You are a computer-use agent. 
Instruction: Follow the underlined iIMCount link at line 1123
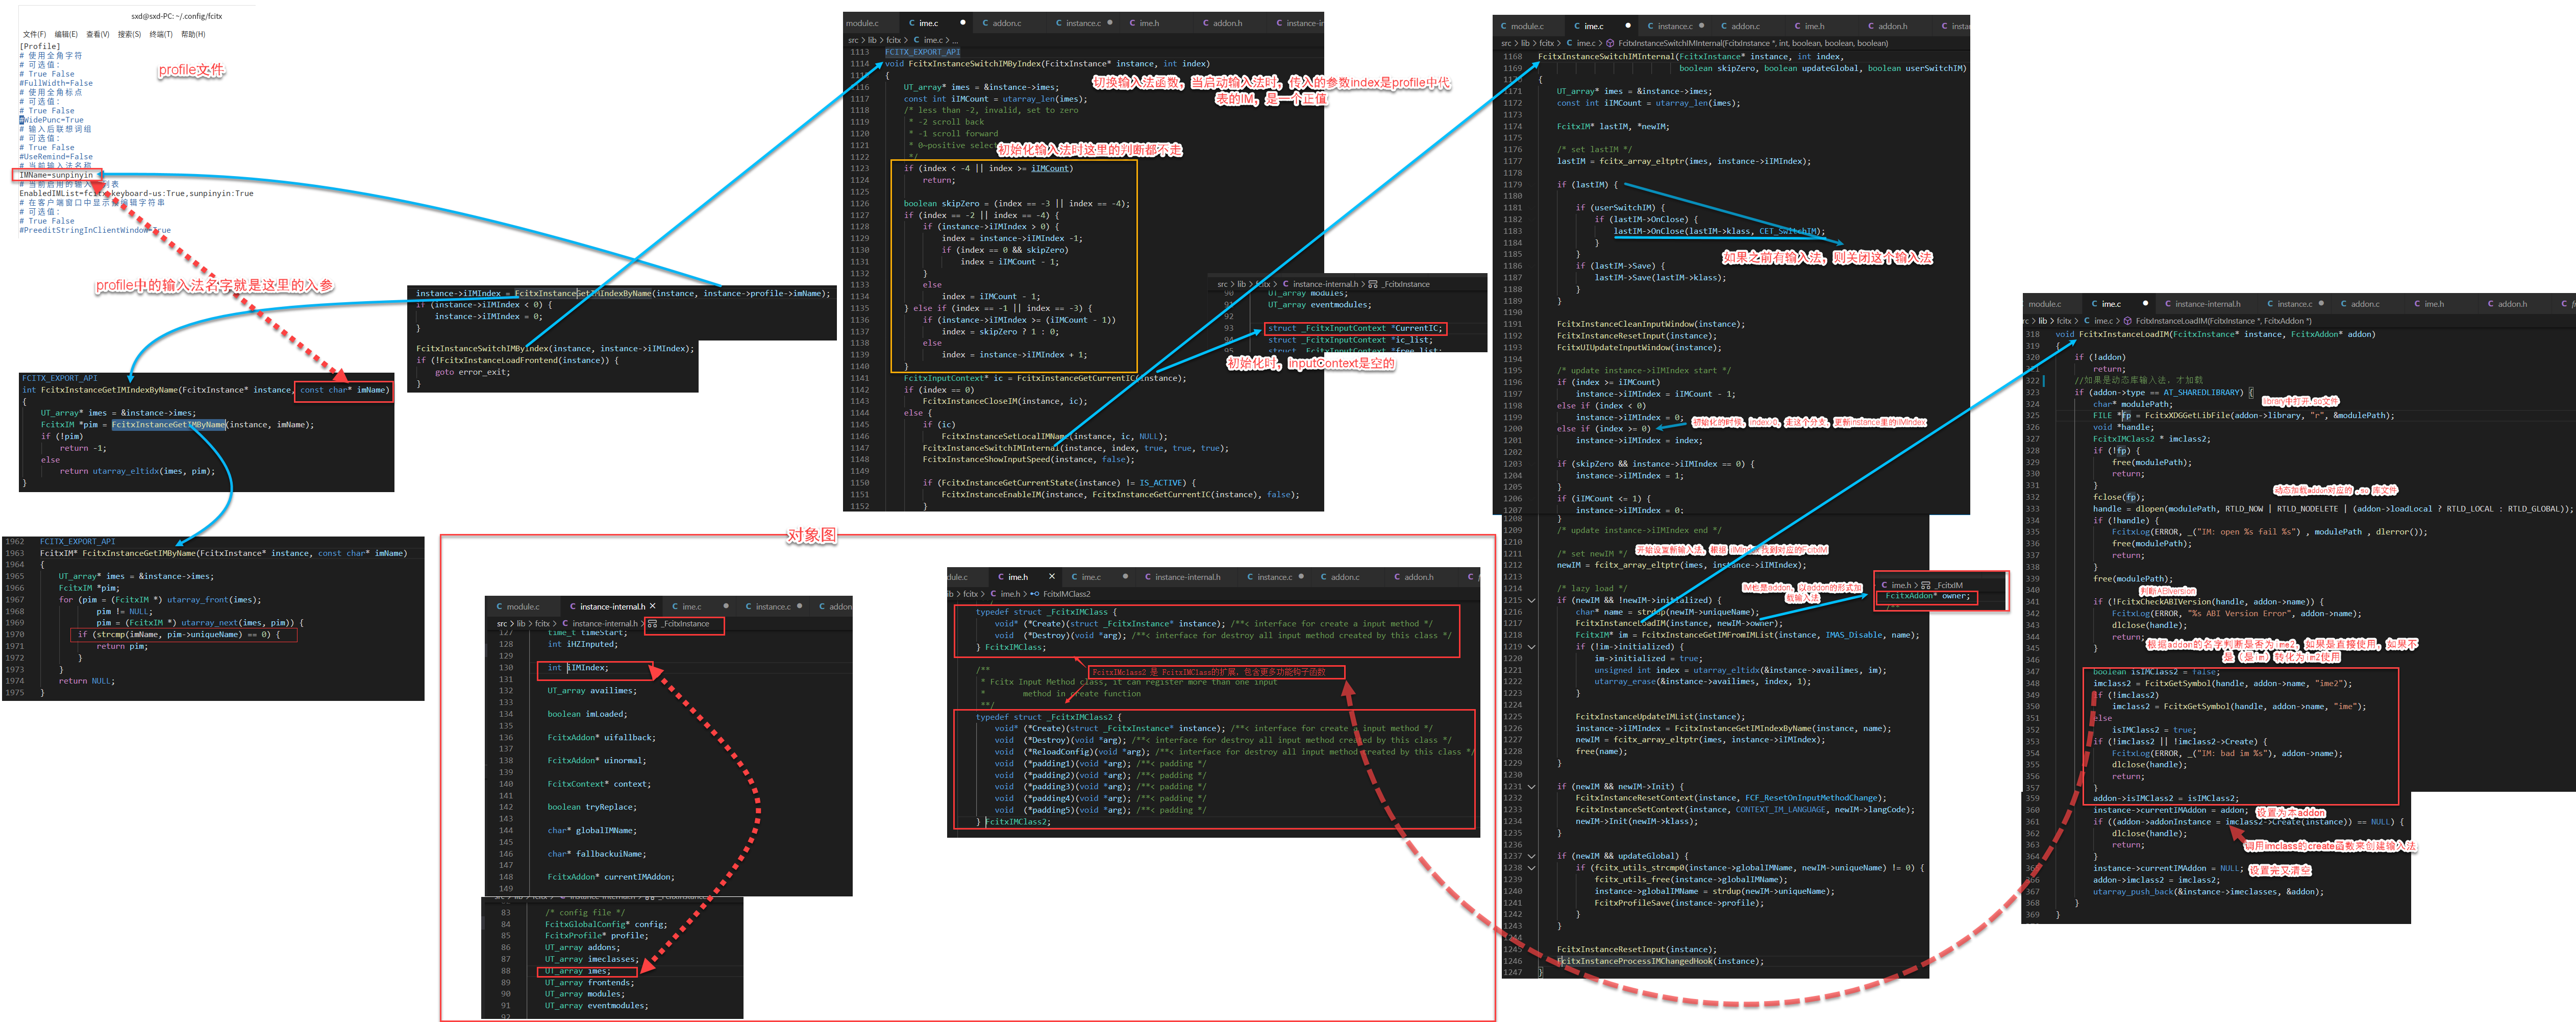coord(1049,168)
